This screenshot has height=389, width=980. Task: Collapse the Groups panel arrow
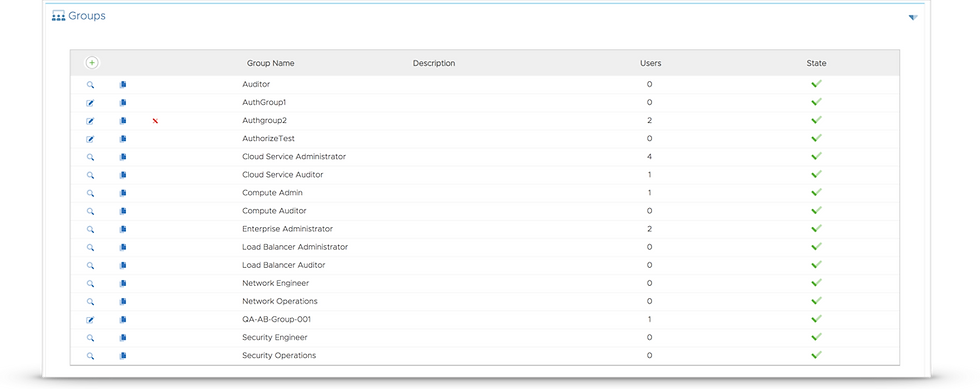[912, 17]
